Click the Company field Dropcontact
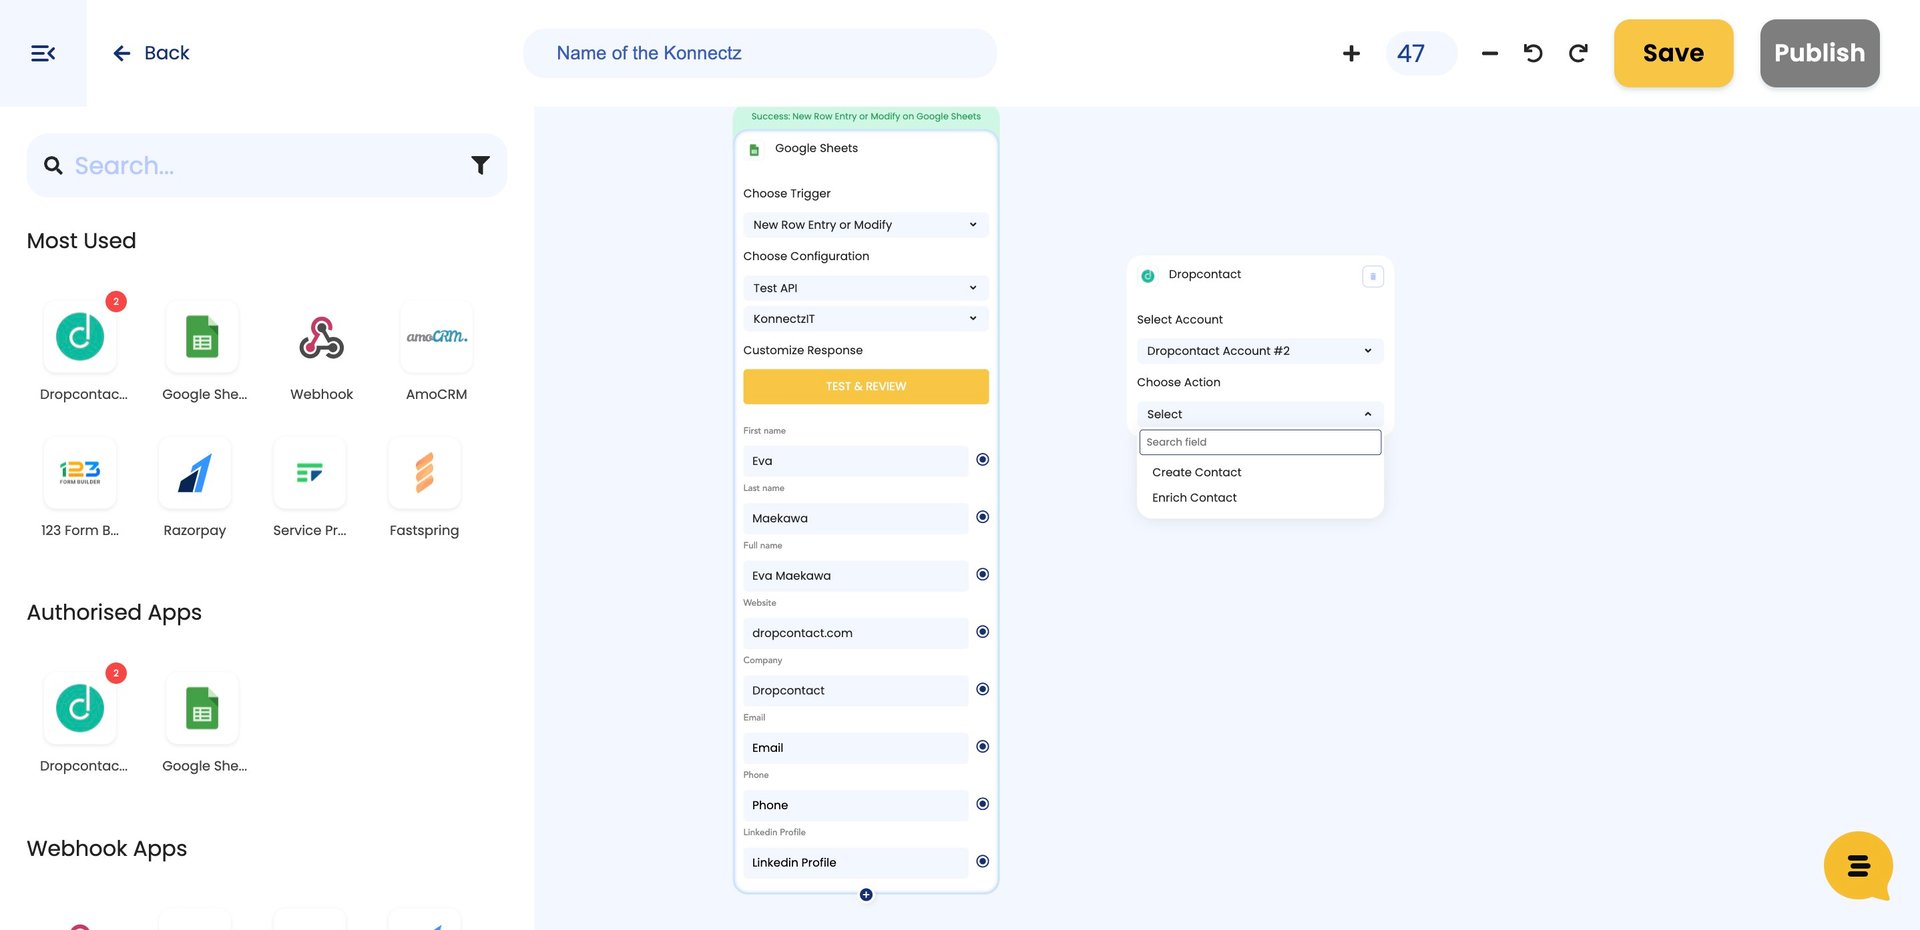Screen dimensions: 1920x930 [856, 690]
